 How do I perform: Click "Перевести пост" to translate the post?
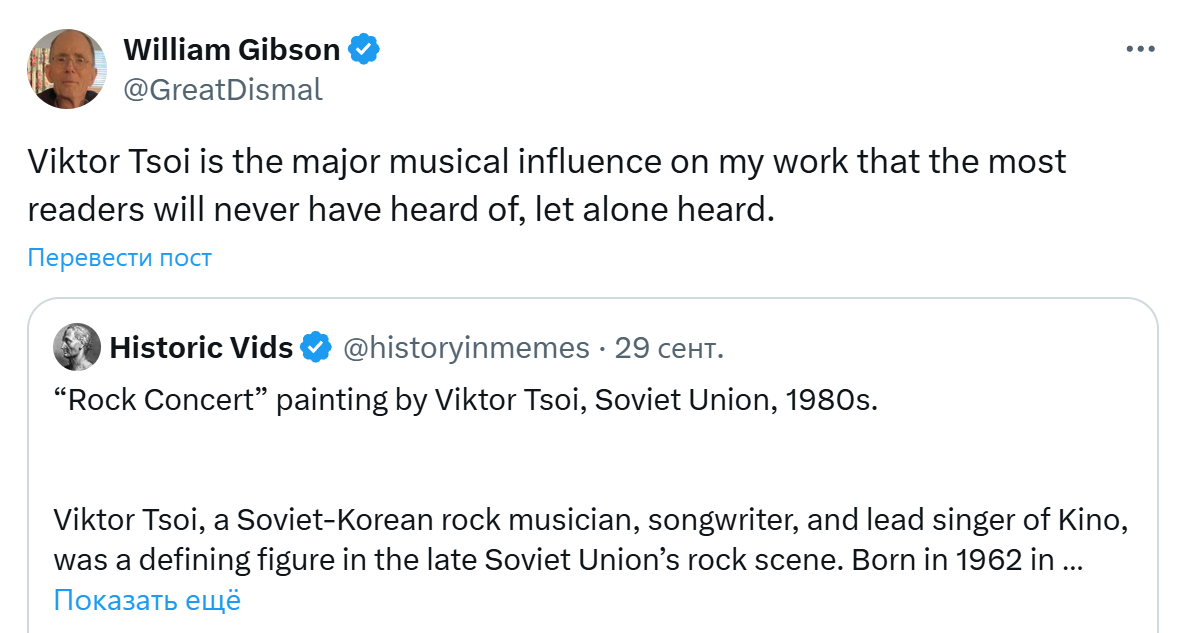(120, 257)
